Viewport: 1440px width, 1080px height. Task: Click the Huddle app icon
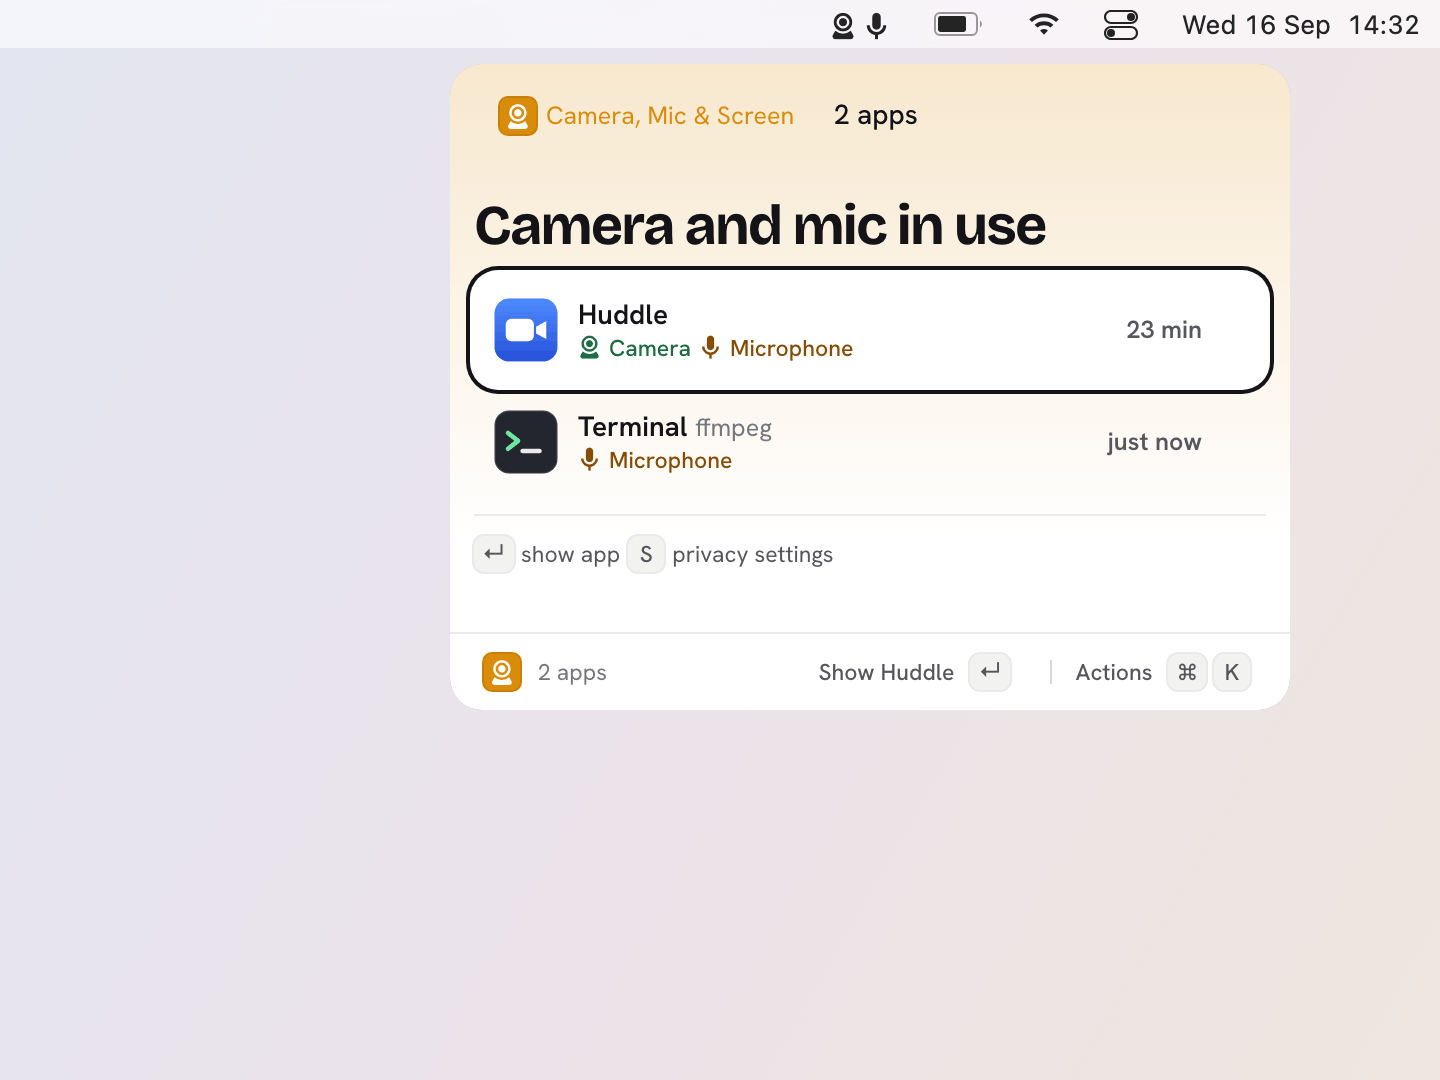pos(526,330)
